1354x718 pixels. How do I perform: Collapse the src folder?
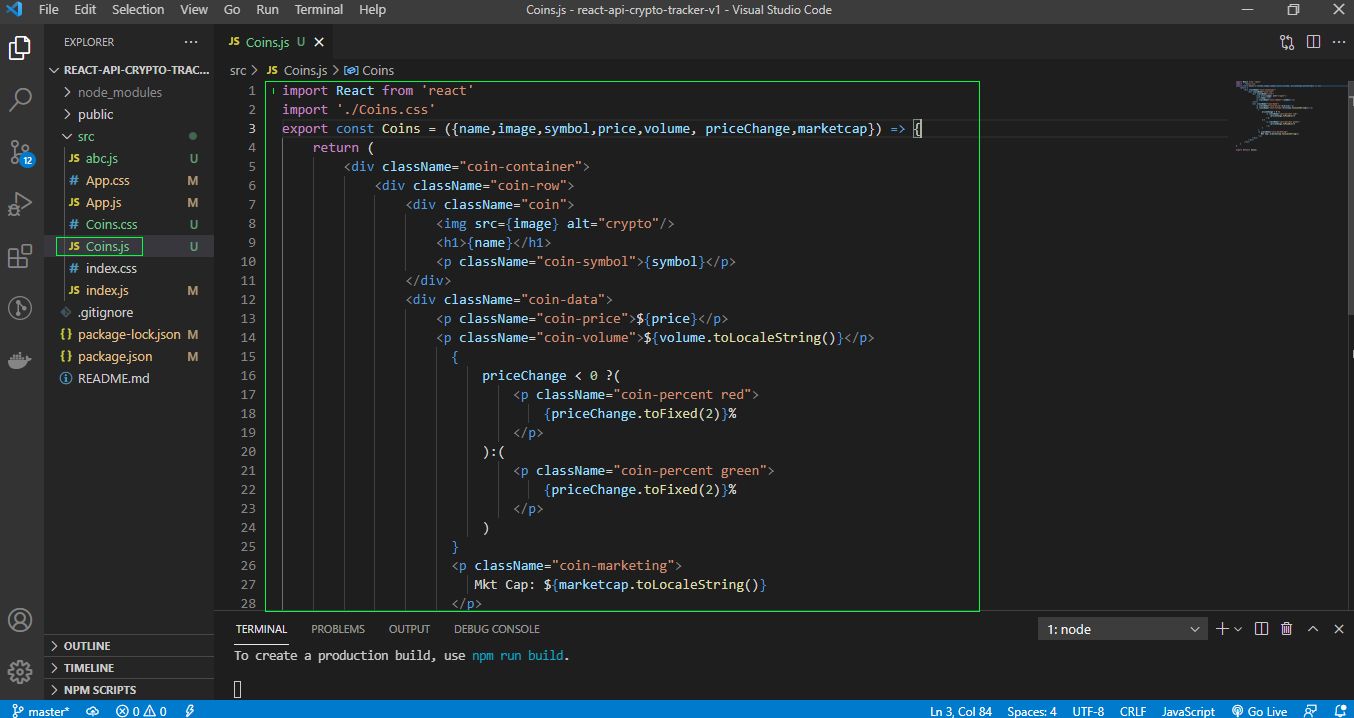click(x=130, y=136)
